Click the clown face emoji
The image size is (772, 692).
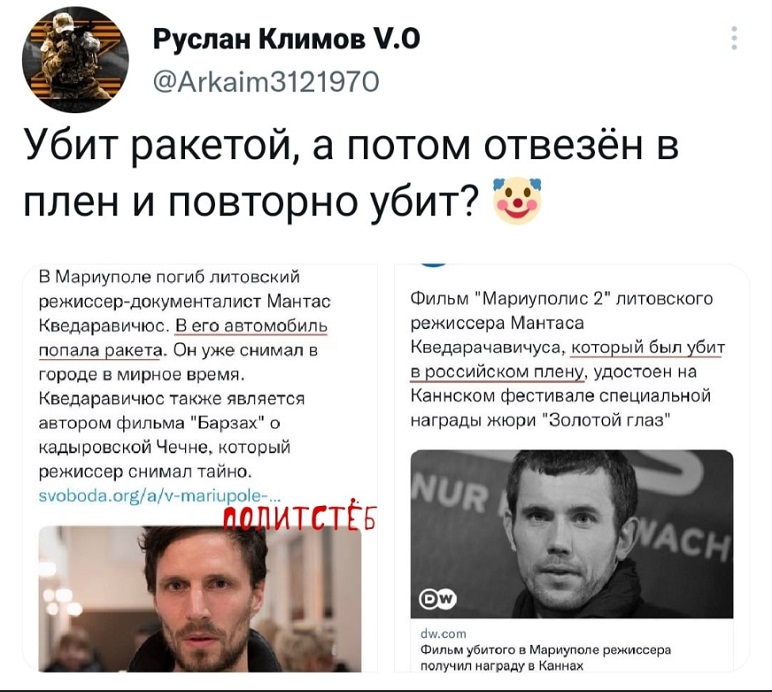(x=518, y=201)
